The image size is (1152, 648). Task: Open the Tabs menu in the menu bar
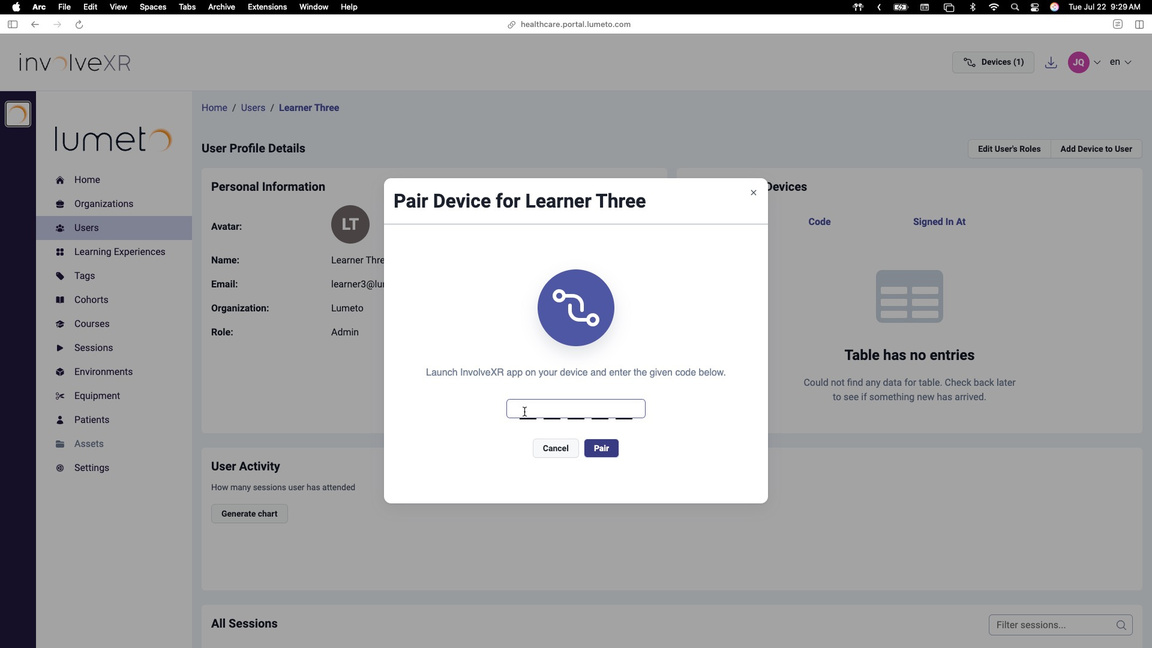point(187,7)
